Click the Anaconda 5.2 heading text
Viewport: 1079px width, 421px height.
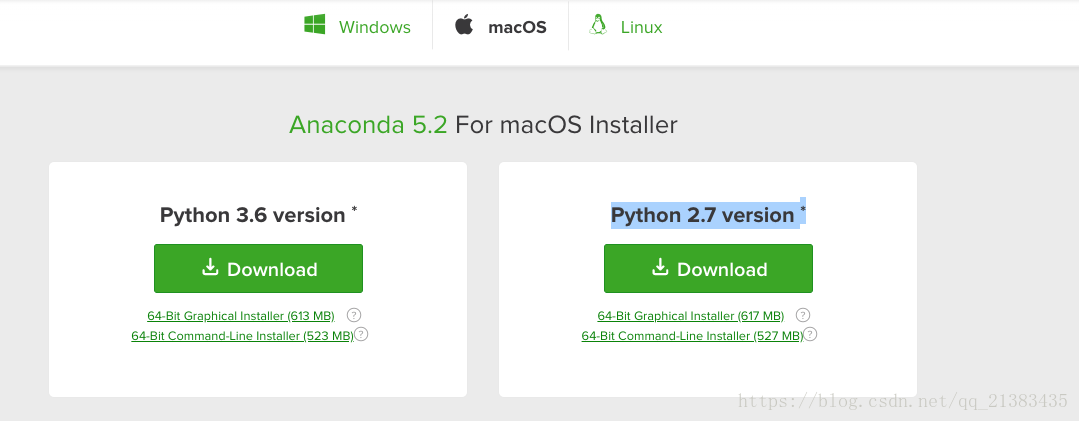(368, 125)
